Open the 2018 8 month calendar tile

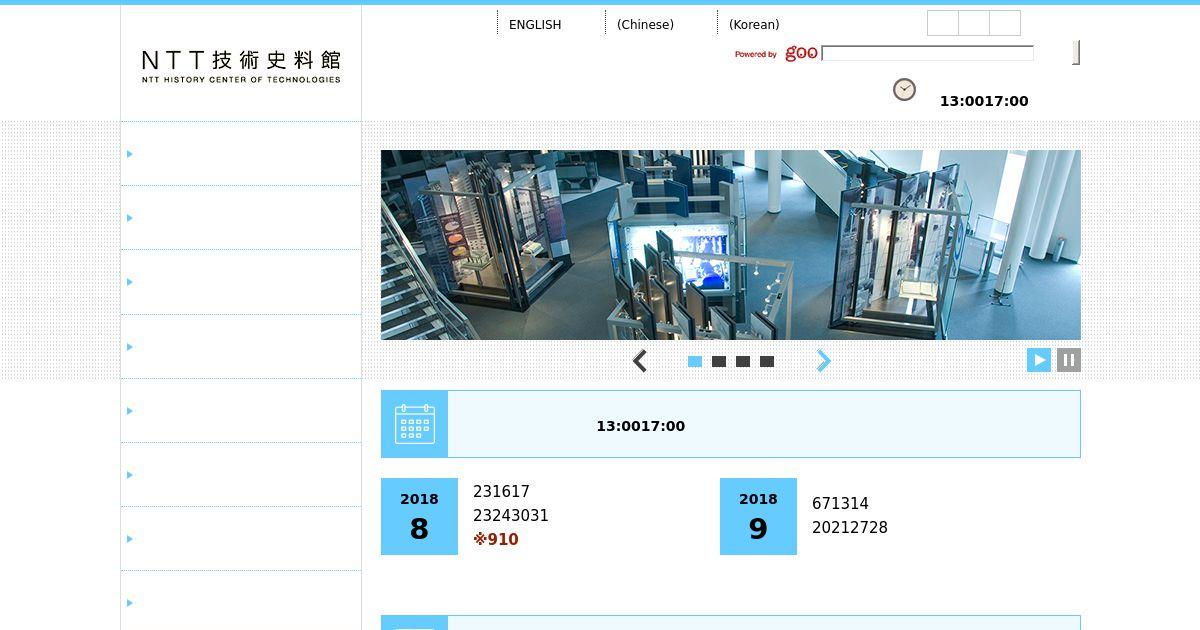[x=419, y=516]
